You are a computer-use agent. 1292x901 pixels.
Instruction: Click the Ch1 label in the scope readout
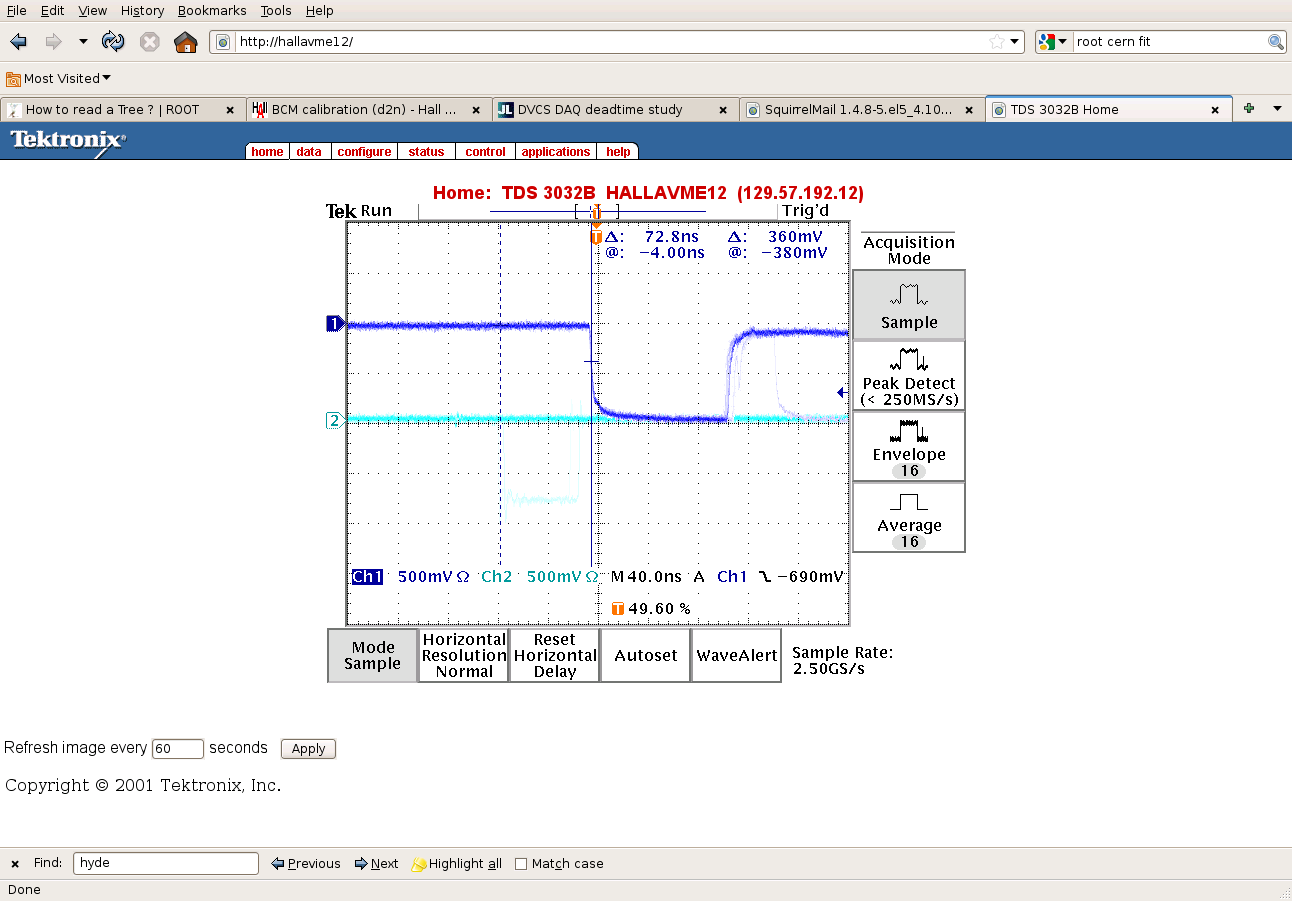[x=367, y=577]
